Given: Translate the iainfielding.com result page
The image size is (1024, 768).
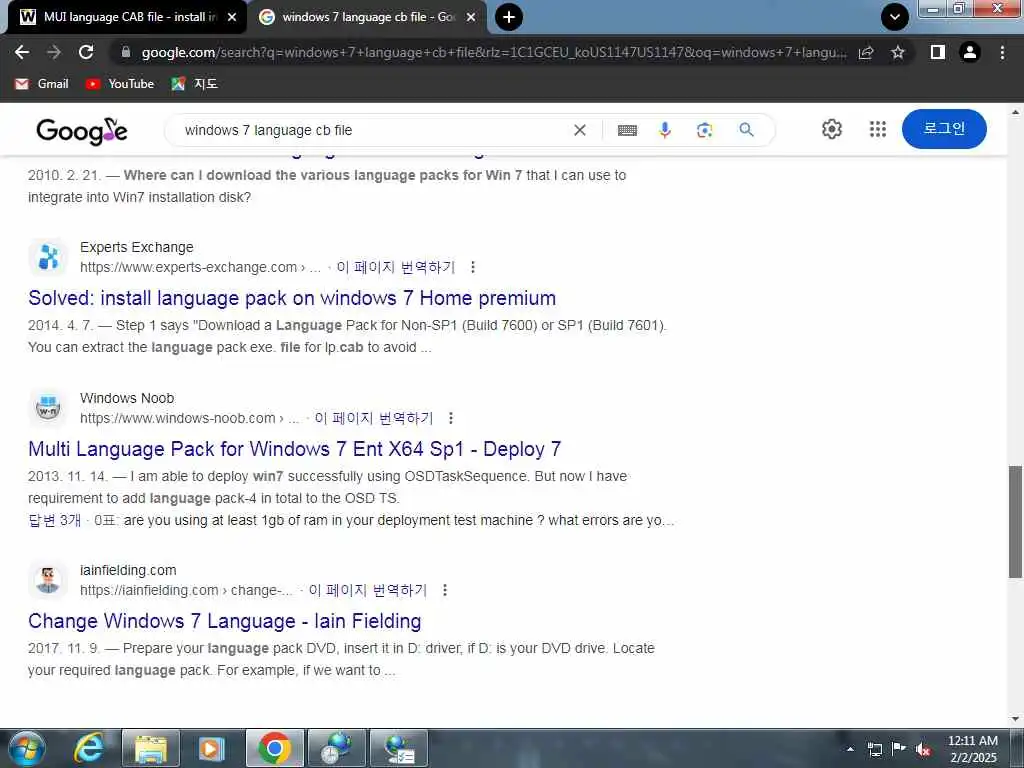Looking at the screenshot, I should click(368, 590).
